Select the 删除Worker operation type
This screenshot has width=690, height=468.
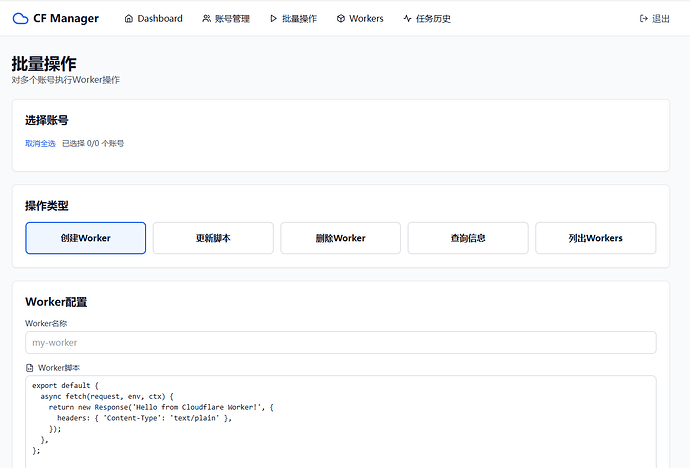[x=341, y=238]
